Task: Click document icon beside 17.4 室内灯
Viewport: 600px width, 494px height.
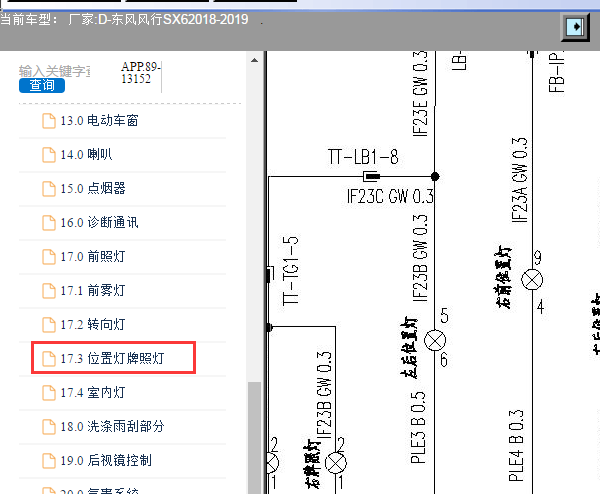Action: (x=49, y=393)
